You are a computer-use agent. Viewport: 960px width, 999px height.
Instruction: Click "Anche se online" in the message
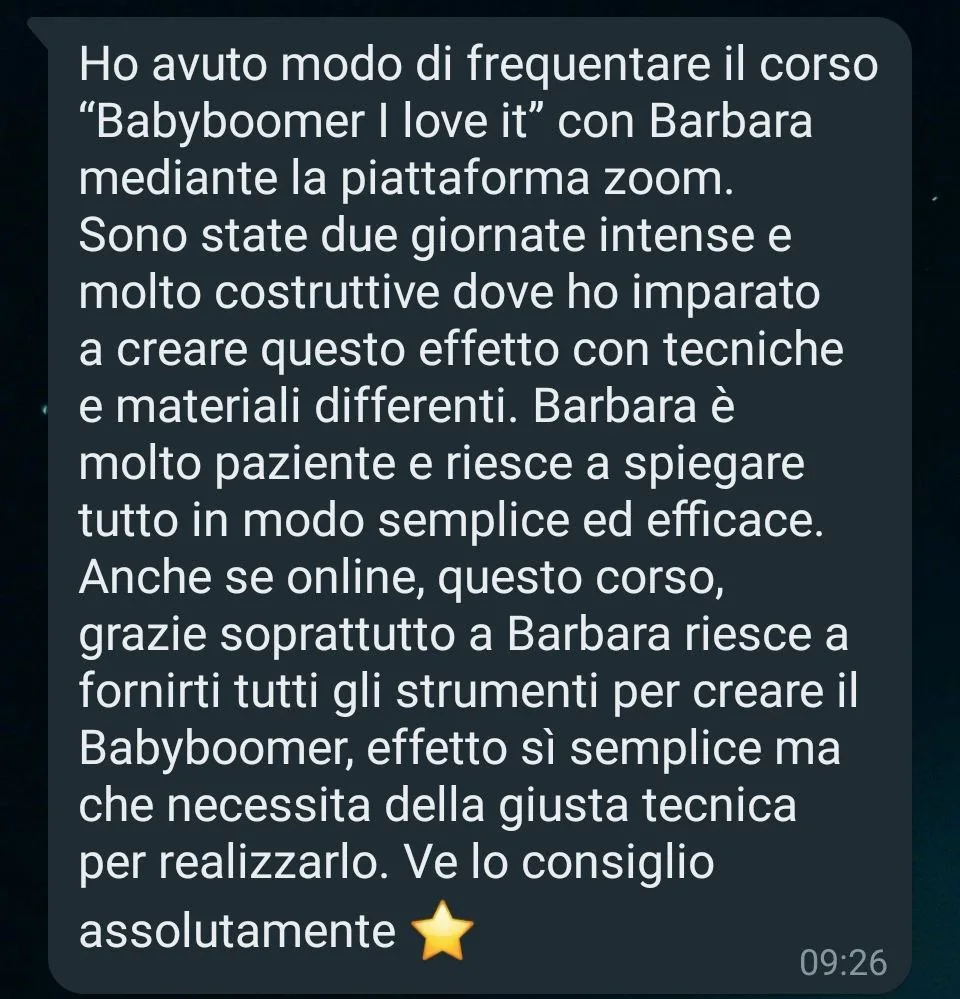click(x=253, y=578)
